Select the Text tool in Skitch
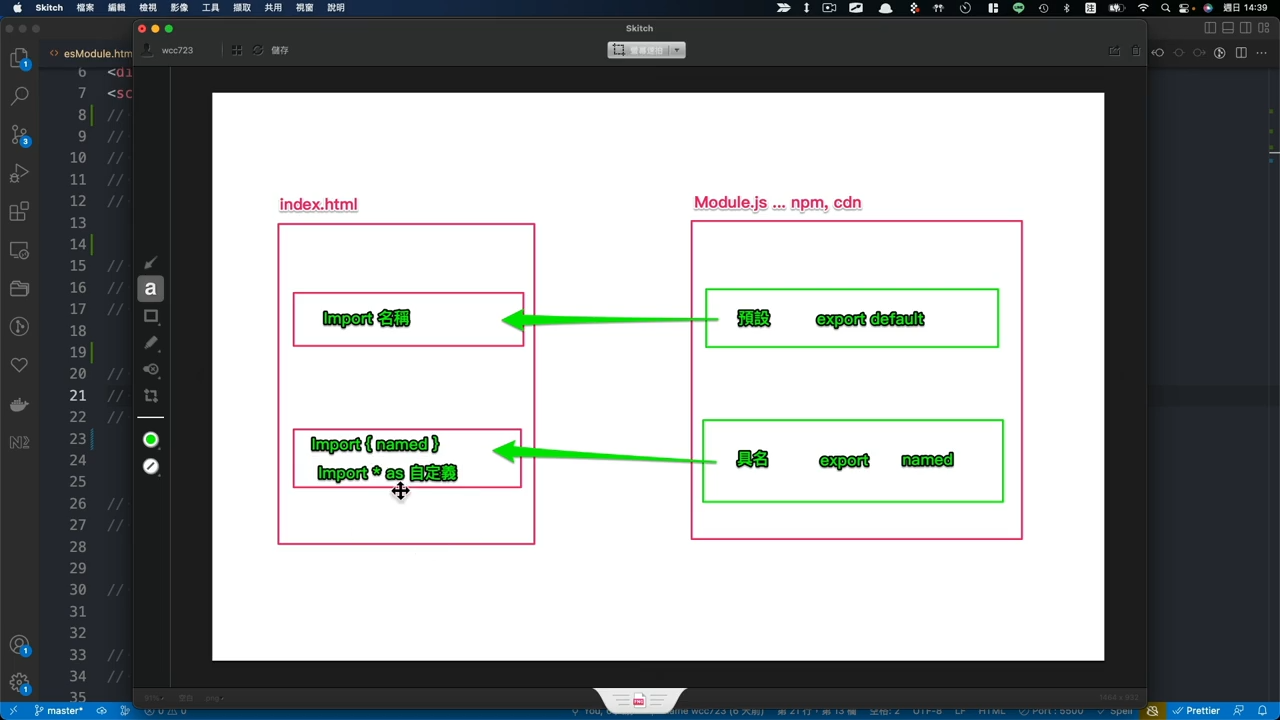The height and width of the screenshot is (720, 1280). pyautogui.click(x=151, y=289)
